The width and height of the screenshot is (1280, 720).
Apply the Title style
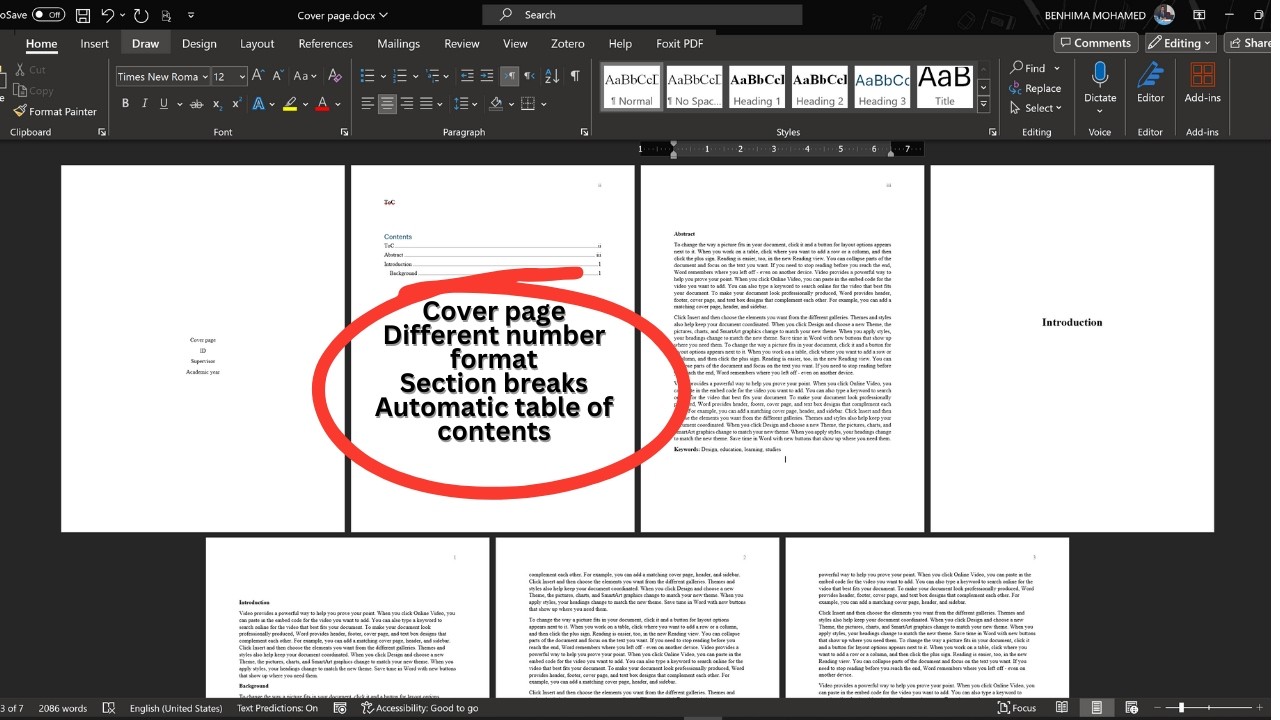(x=945, y=88)
